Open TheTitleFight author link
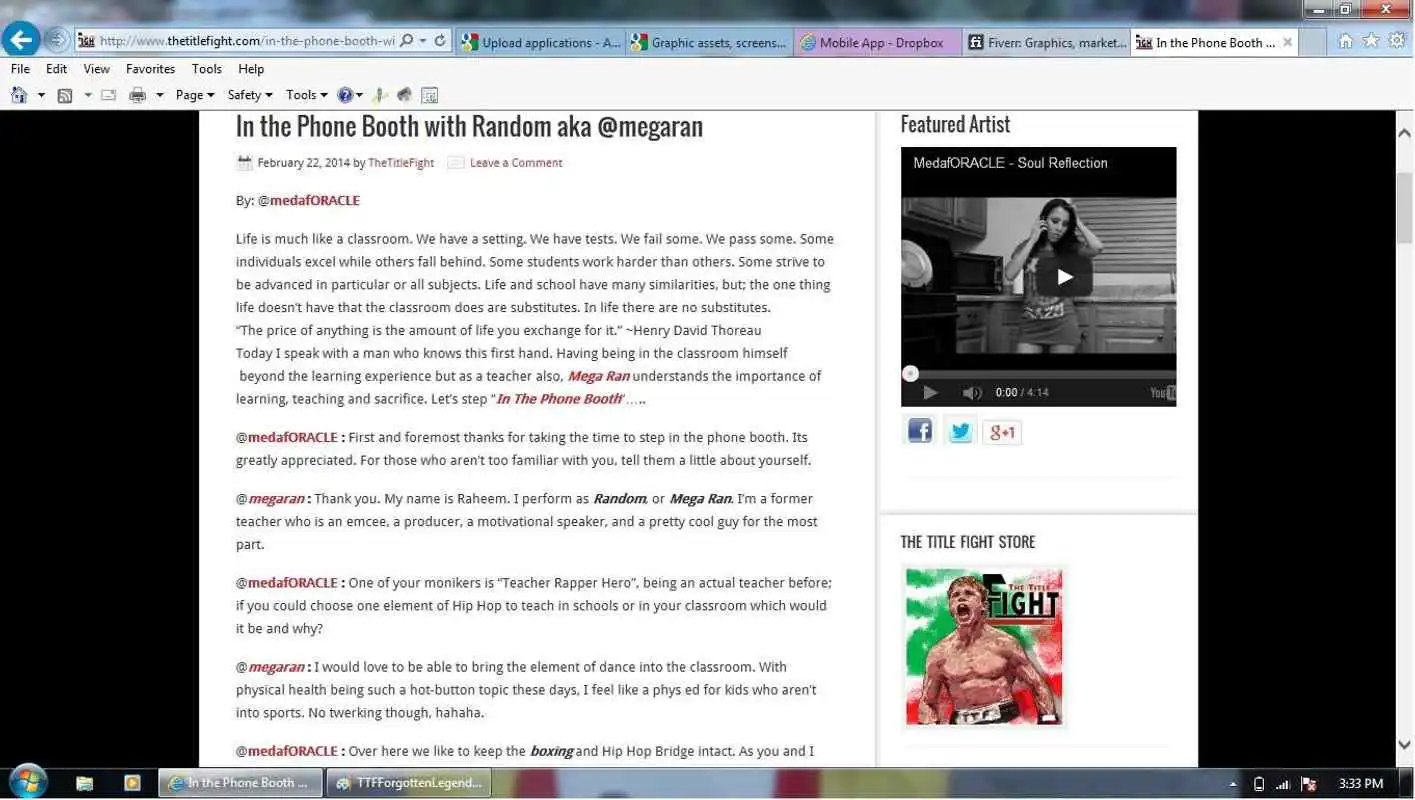Screen dimensions: 1415x800 click(x=401, y=163)
